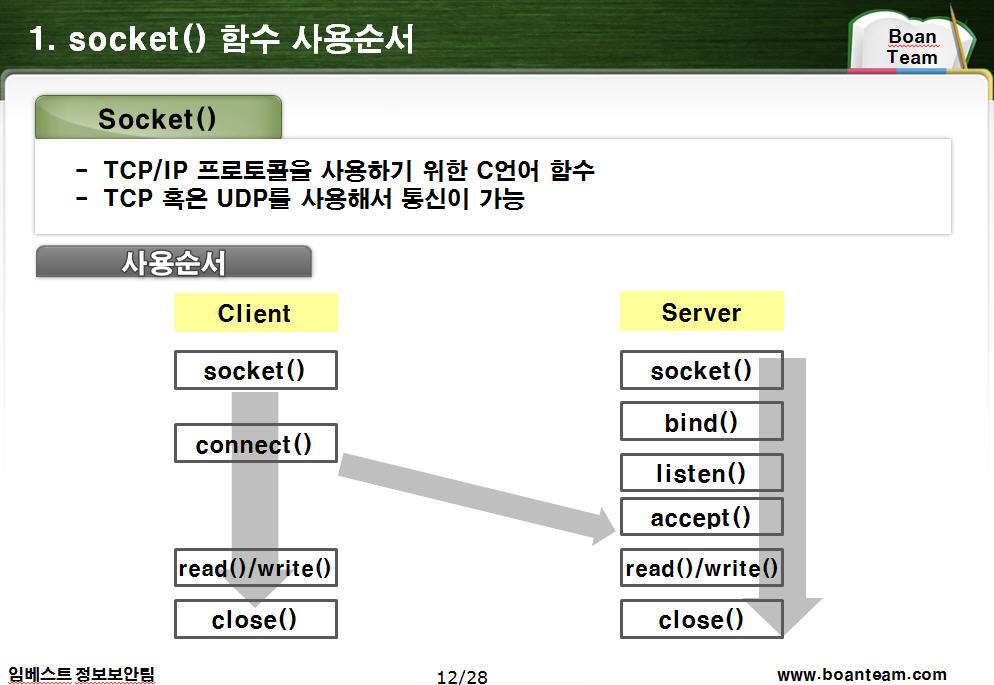Click the line 'TCP 혹은 UDP를 사용해서 통신이 가능'
Screen dimensions: 994x685
click(x=314, y=198)
